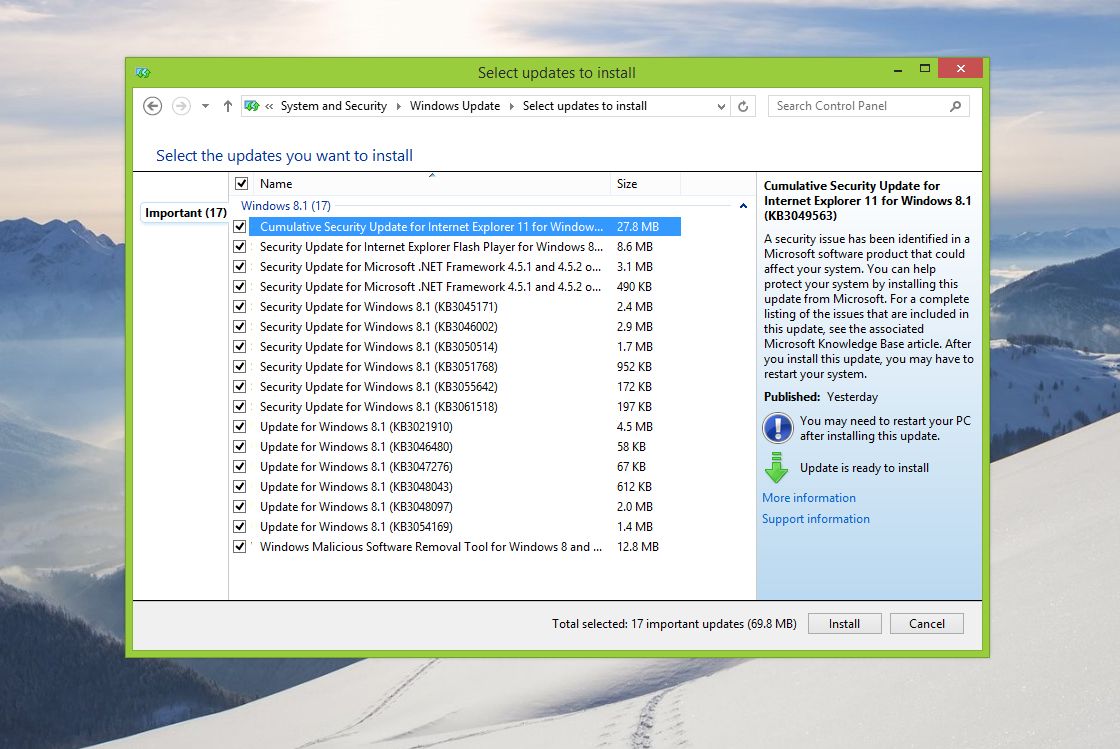Uncheck Cumulative Security Update for Internet Explorer 11
Image resolution: width=1120 pixels, height=749 pixels.
tap(240, 226)
